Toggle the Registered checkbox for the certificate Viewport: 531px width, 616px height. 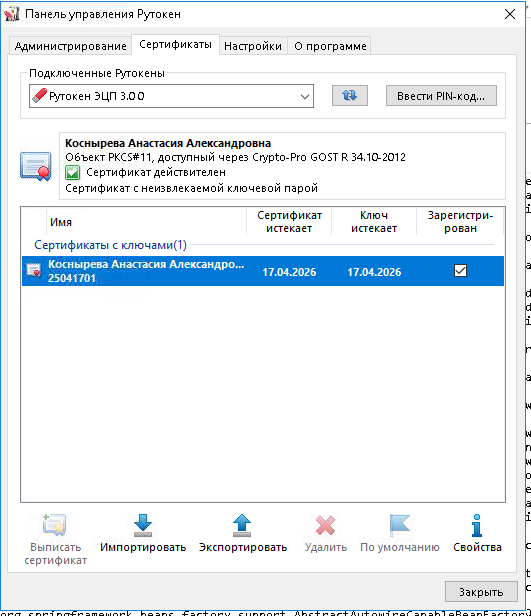[460, 271]
